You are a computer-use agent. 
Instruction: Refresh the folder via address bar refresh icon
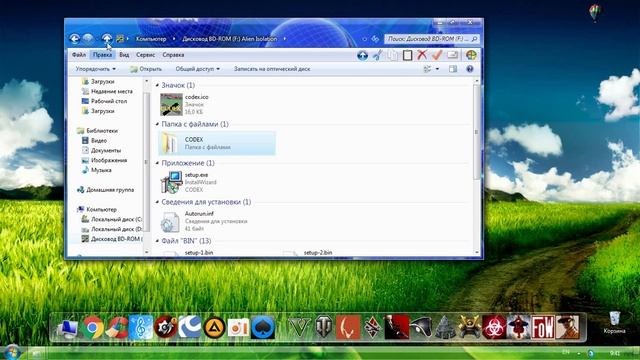375,39
